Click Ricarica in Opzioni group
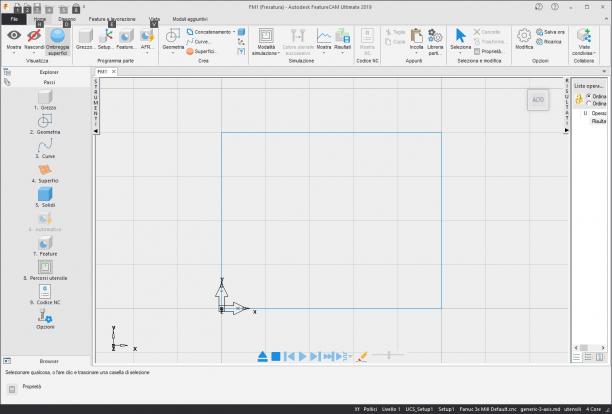Screen dimensions: 612x414 (x=549, y=42)
